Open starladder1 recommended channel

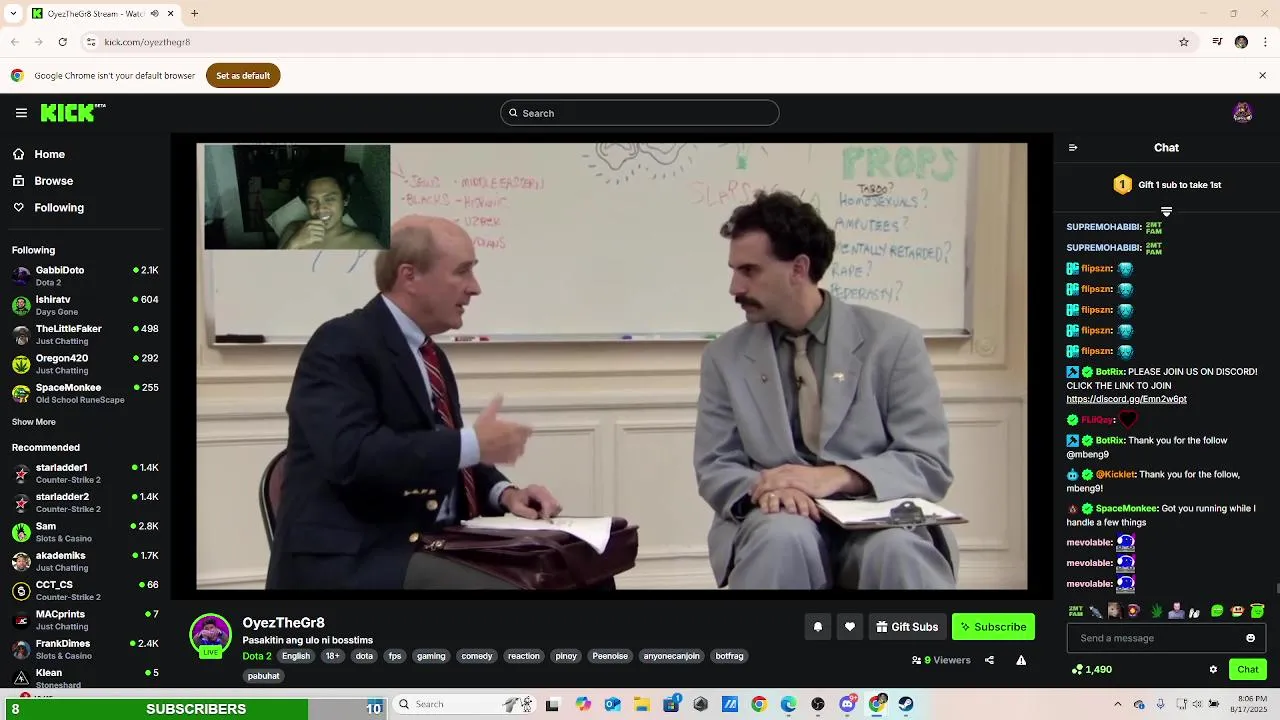pos(85,473)
